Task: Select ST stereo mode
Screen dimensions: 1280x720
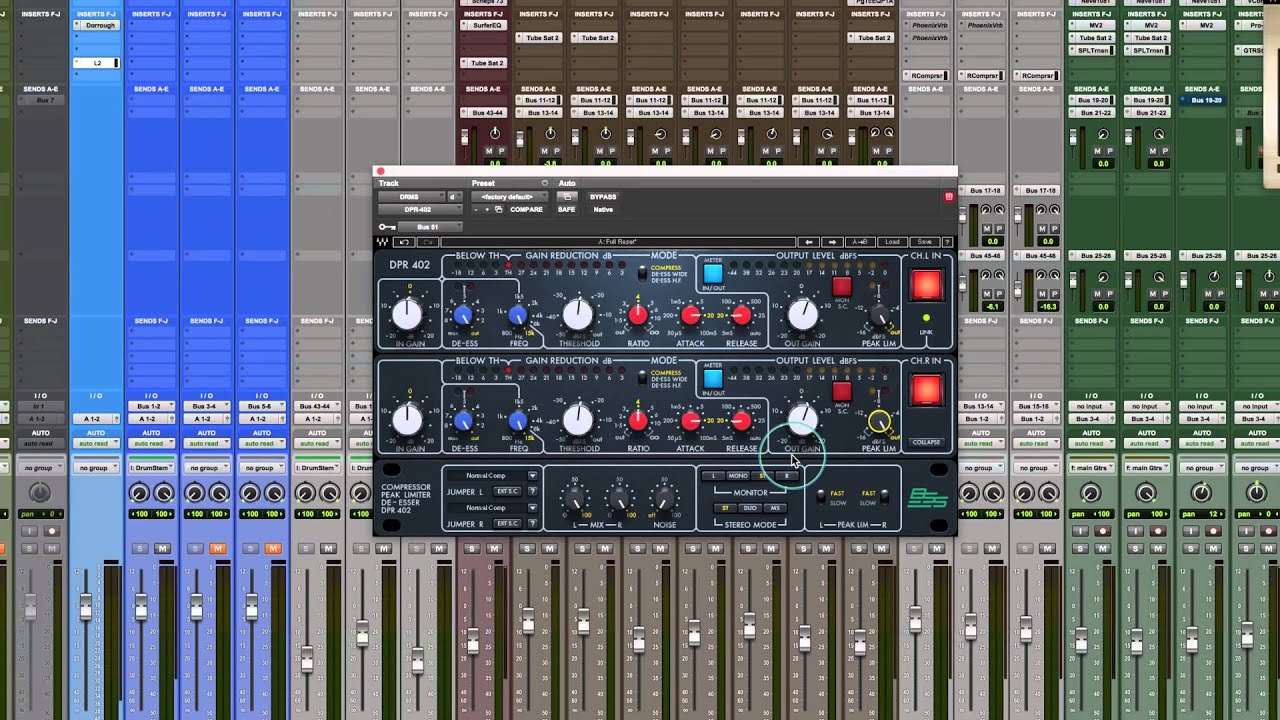Action: pyautogui.click(x=726, y=508)
